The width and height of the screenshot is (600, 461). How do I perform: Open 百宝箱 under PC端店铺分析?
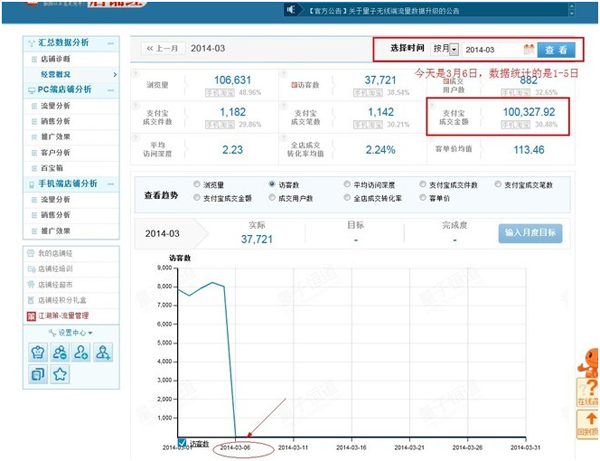pyautogui.click(x=51, y=170)
